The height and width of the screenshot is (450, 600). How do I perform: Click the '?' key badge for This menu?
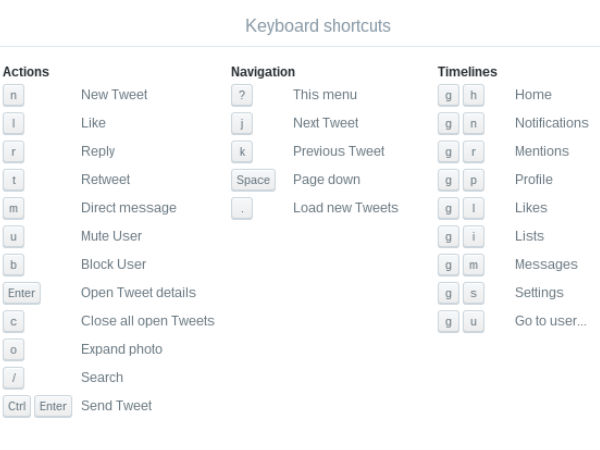(x=242, y=95)
